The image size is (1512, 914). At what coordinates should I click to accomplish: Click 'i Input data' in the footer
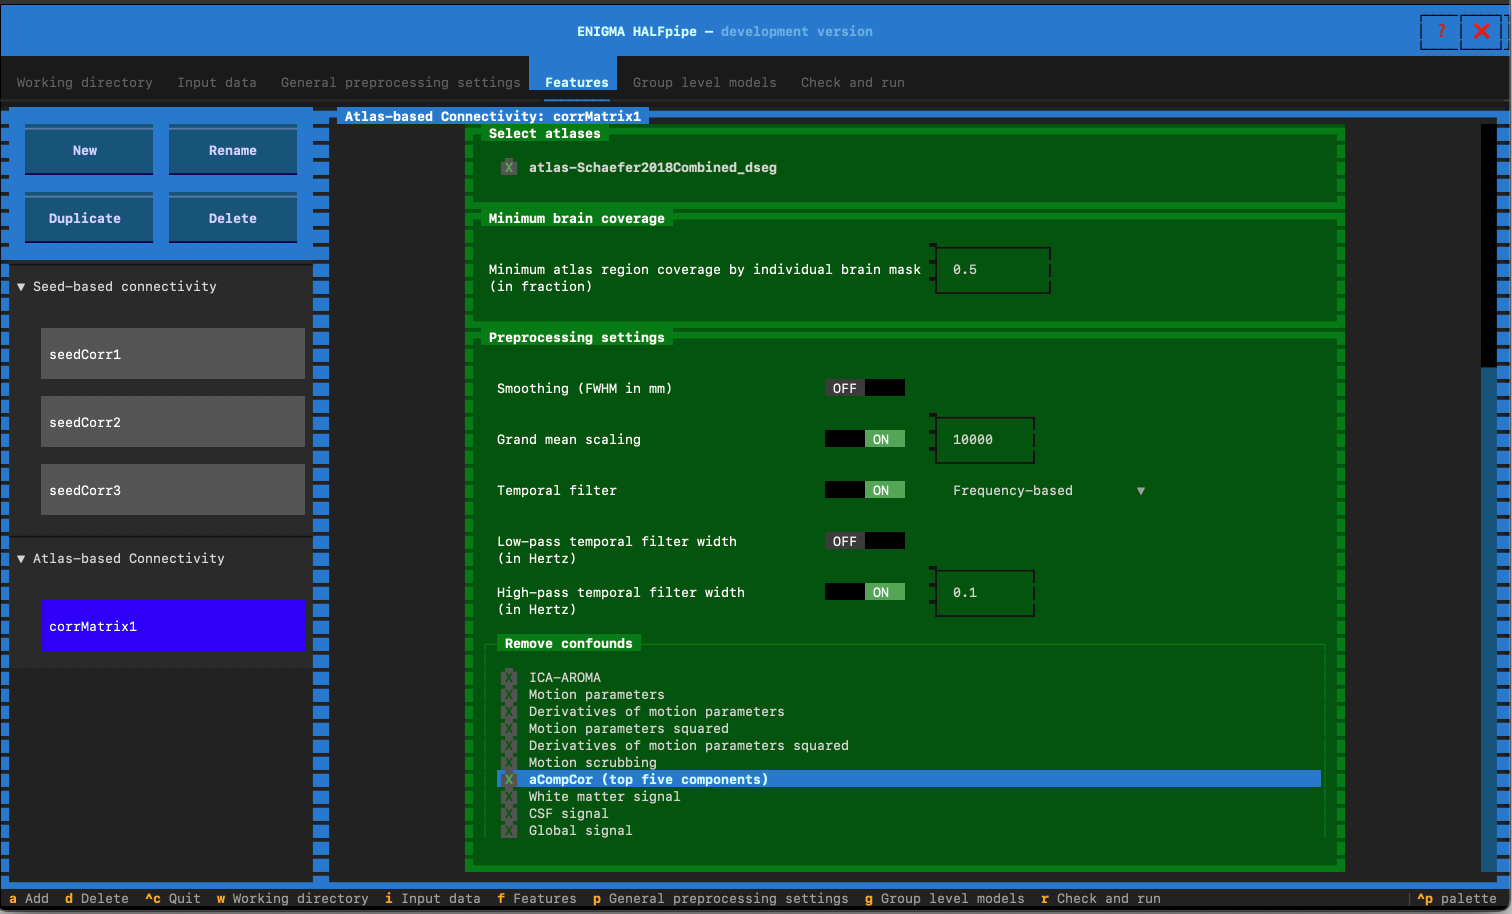tap(433, 899)
